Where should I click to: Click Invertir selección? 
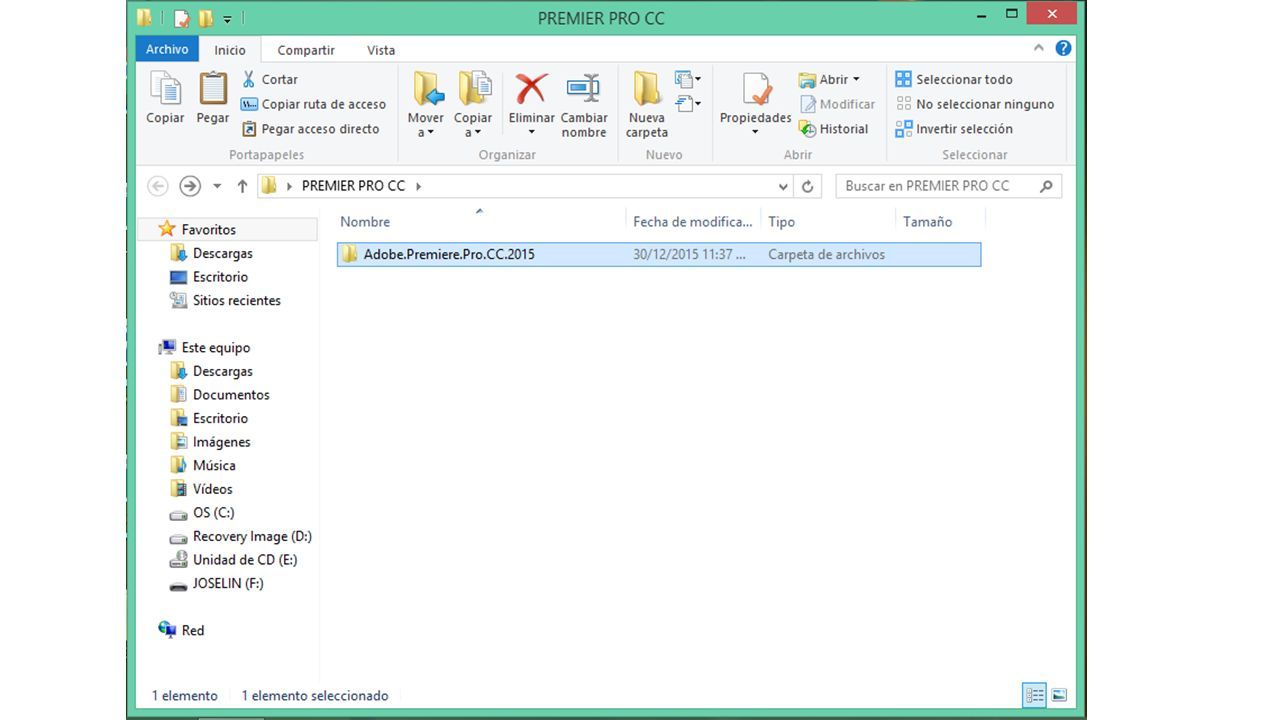tap(954, 129)
